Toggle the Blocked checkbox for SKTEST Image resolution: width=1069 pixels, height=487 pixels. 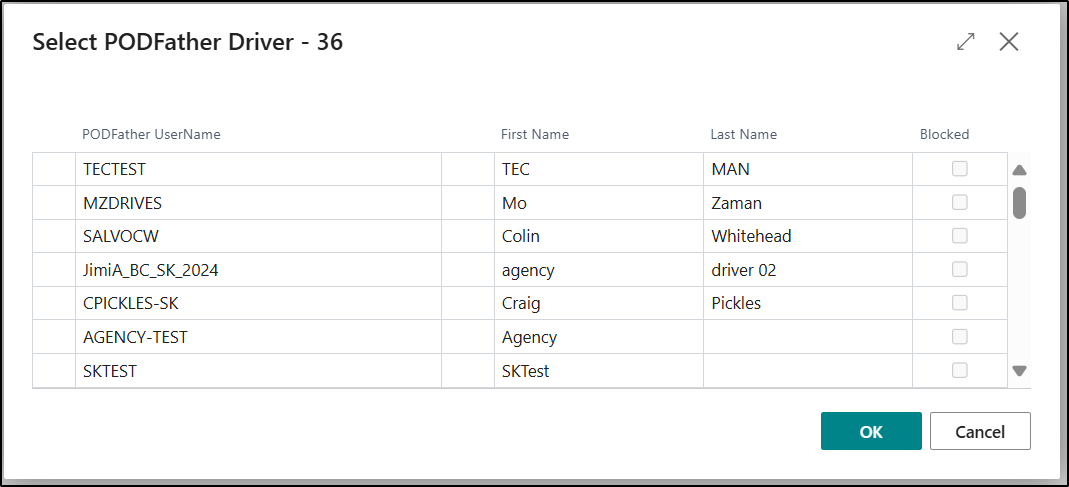[959, 370]
